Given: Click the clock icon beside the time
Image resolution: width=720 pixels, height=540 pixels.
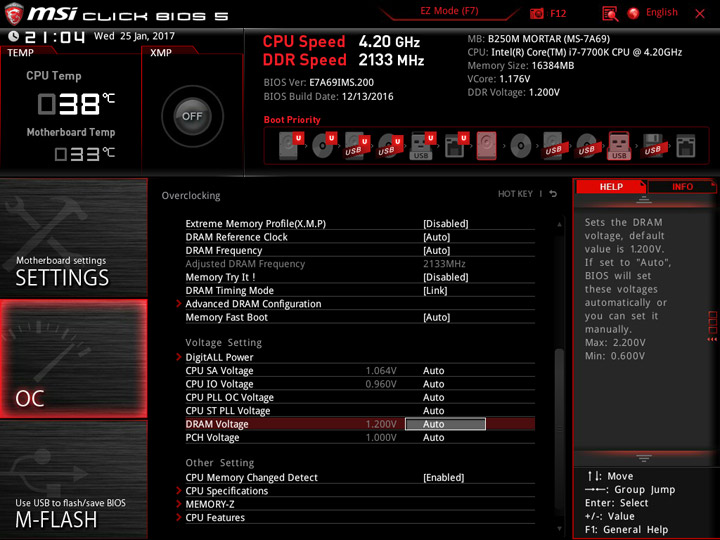Looking at the screenshot, I should tap(13, 36).
